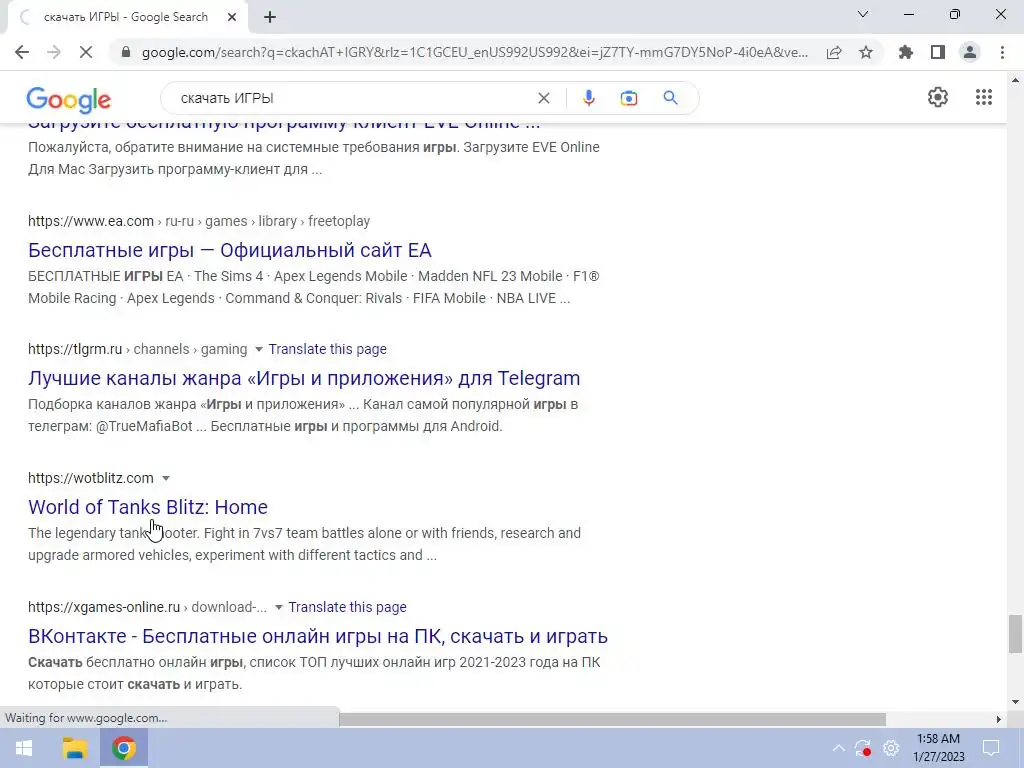Search by image with the camera icon

[x=628, y=98]
